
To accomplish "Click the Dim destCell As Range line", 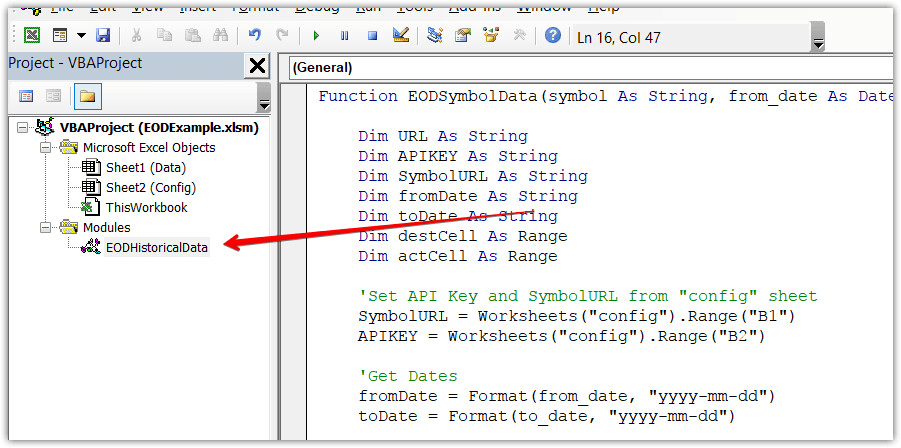I will coord(463,236).
